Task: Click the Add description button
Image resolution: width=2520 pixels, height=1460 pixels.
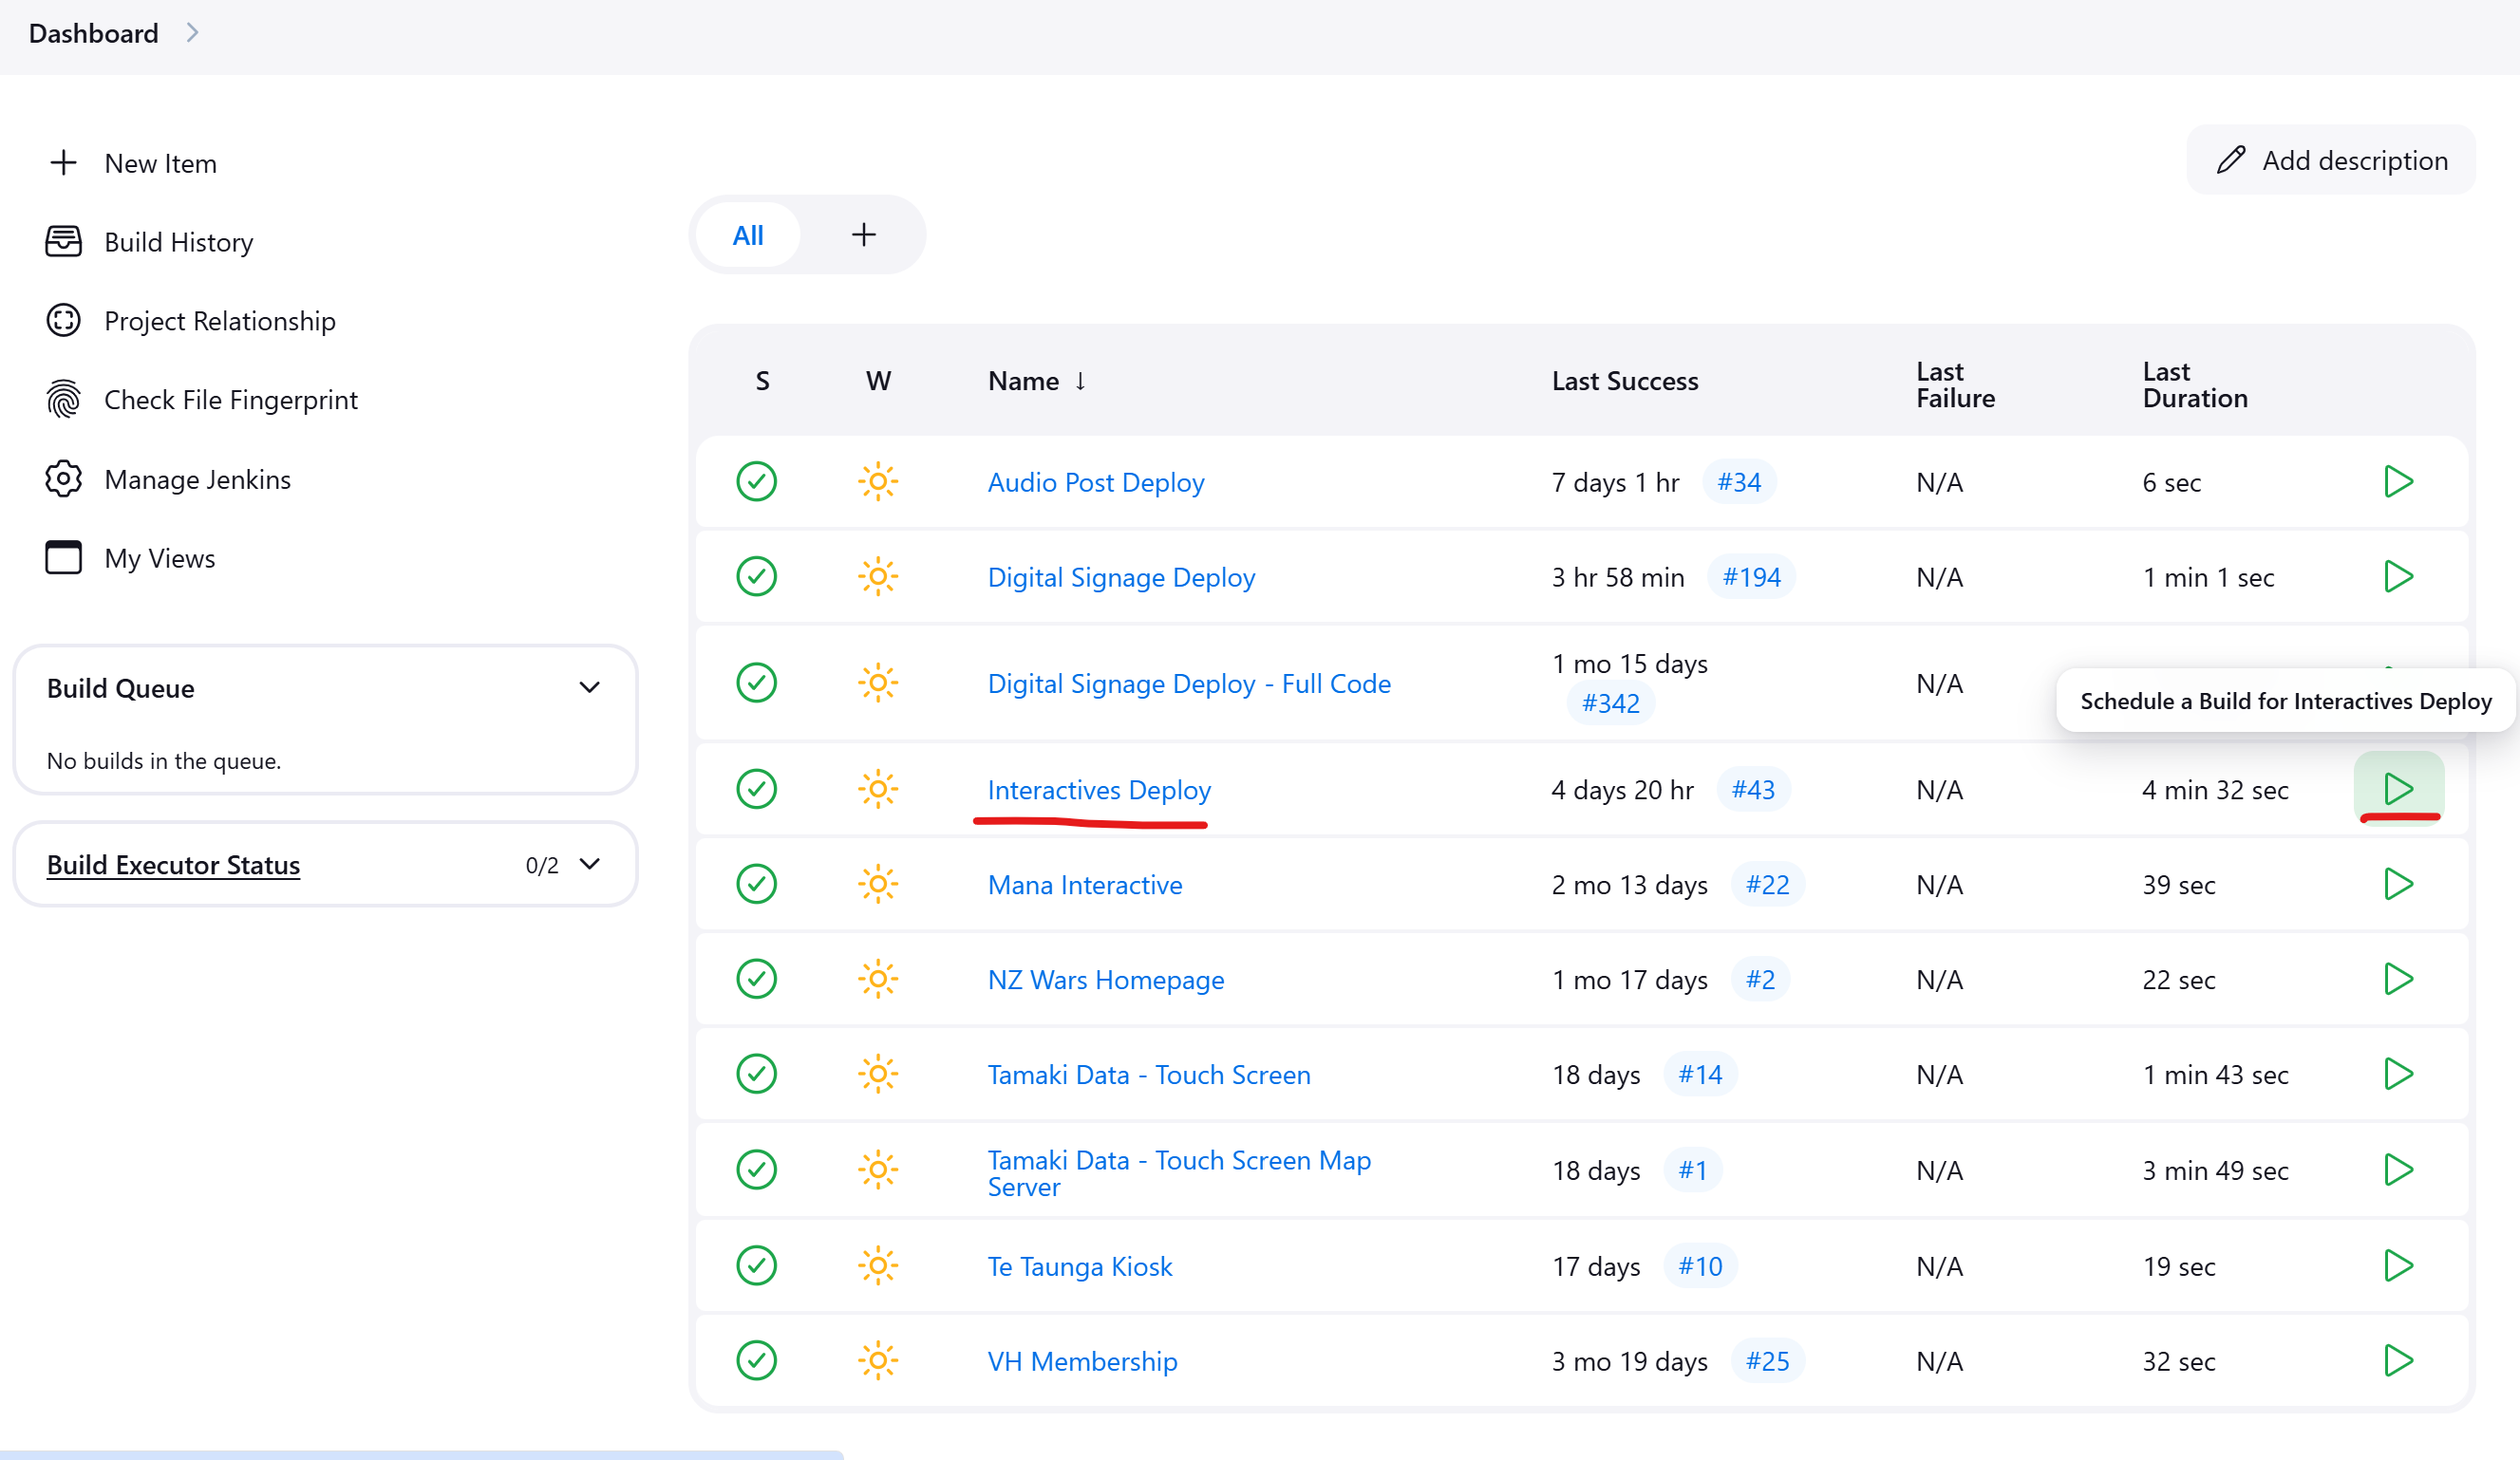Action: (2331, 160)
